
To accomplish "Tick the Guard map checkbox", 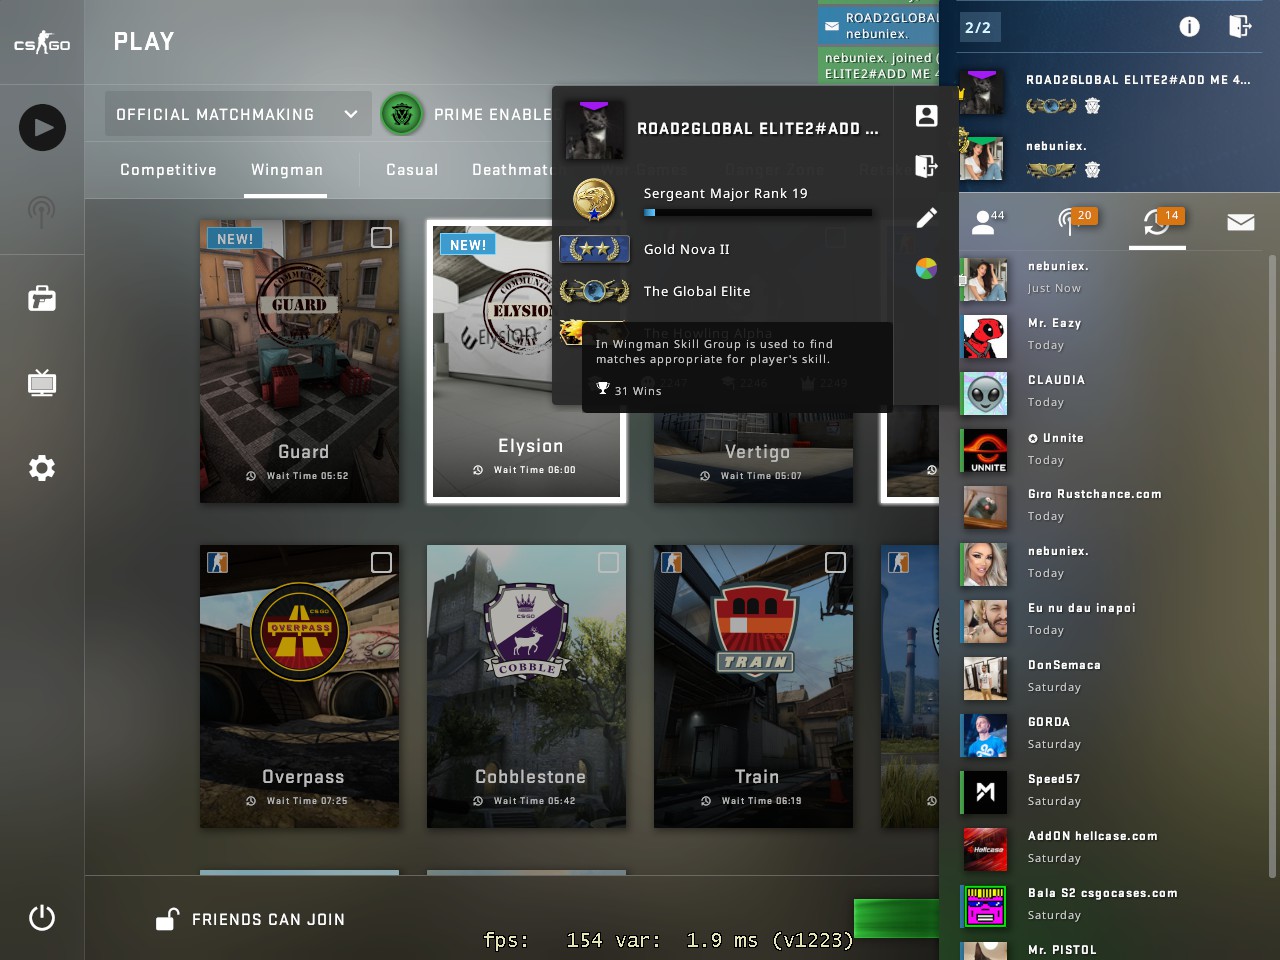I will (x=381, y=237).
